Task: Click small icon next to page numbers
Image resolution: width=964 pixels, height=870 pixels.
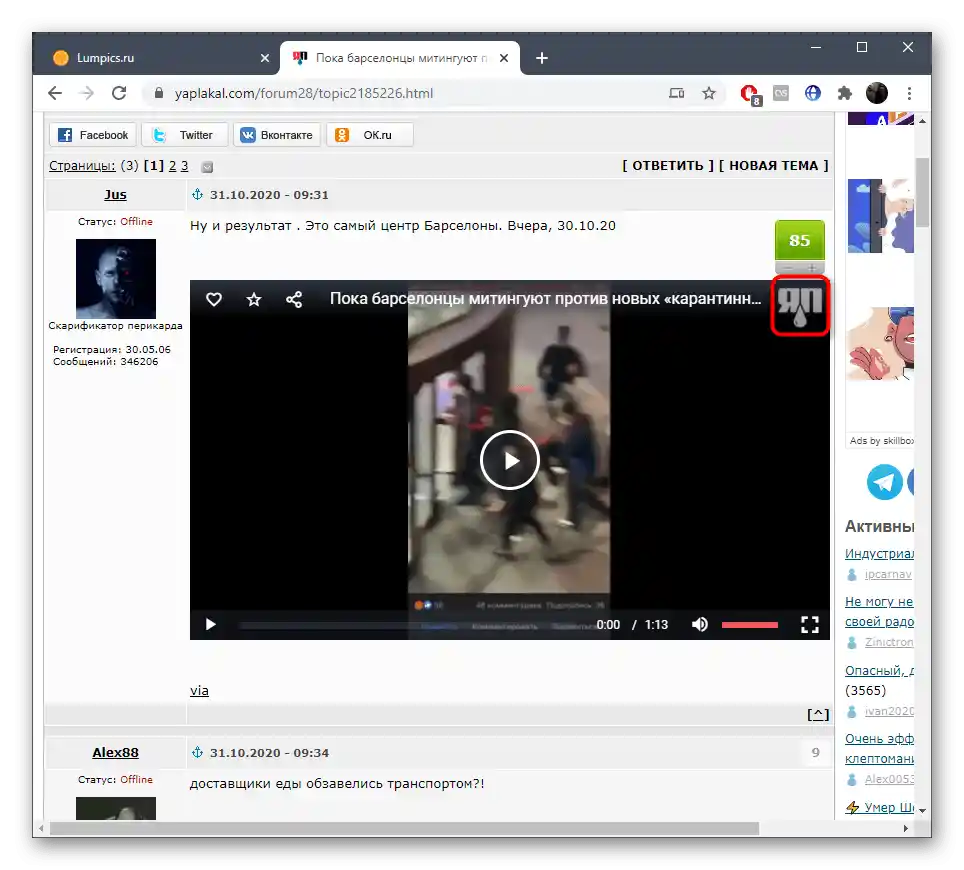Action: tap(207, 167)
